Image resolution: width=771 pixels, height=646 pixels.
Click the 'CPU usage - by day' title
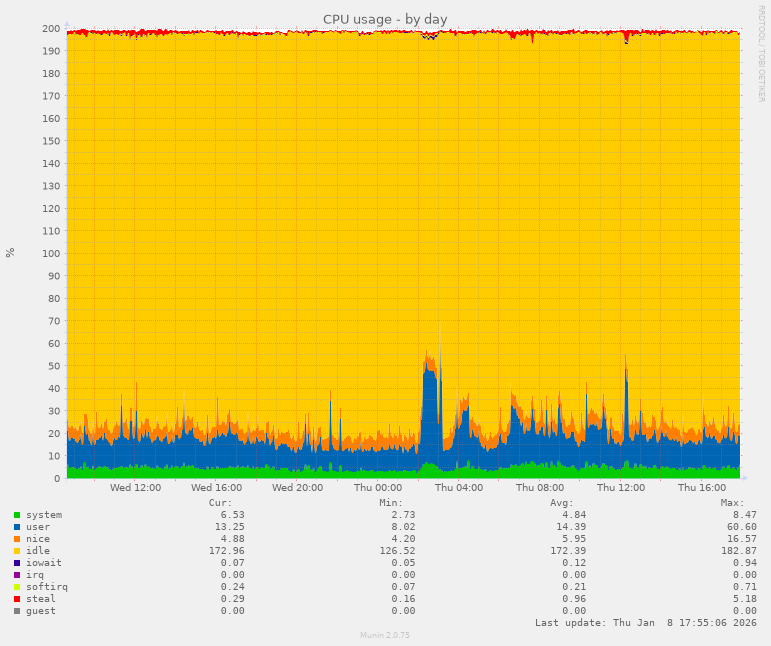pos(385,19)
